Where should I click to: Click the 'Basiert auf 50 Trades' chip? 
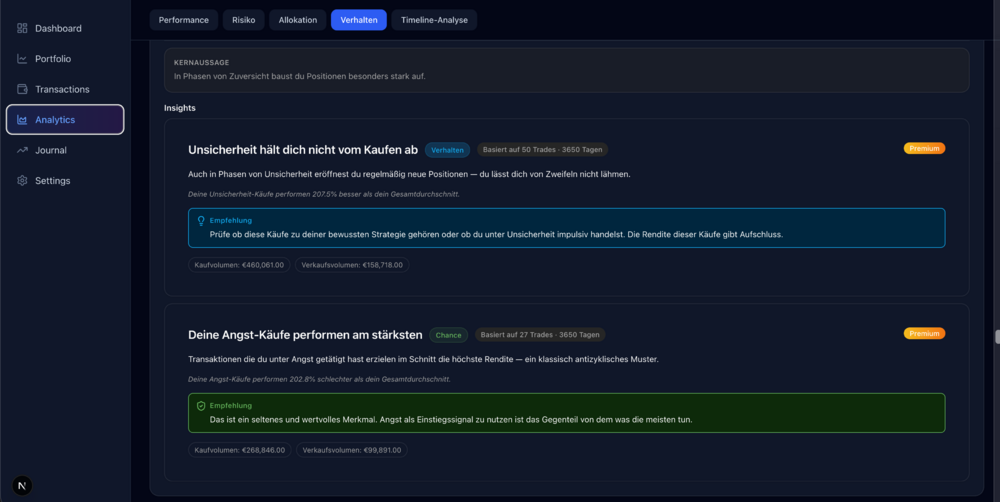pyautogui.click(x=542, y=149)
